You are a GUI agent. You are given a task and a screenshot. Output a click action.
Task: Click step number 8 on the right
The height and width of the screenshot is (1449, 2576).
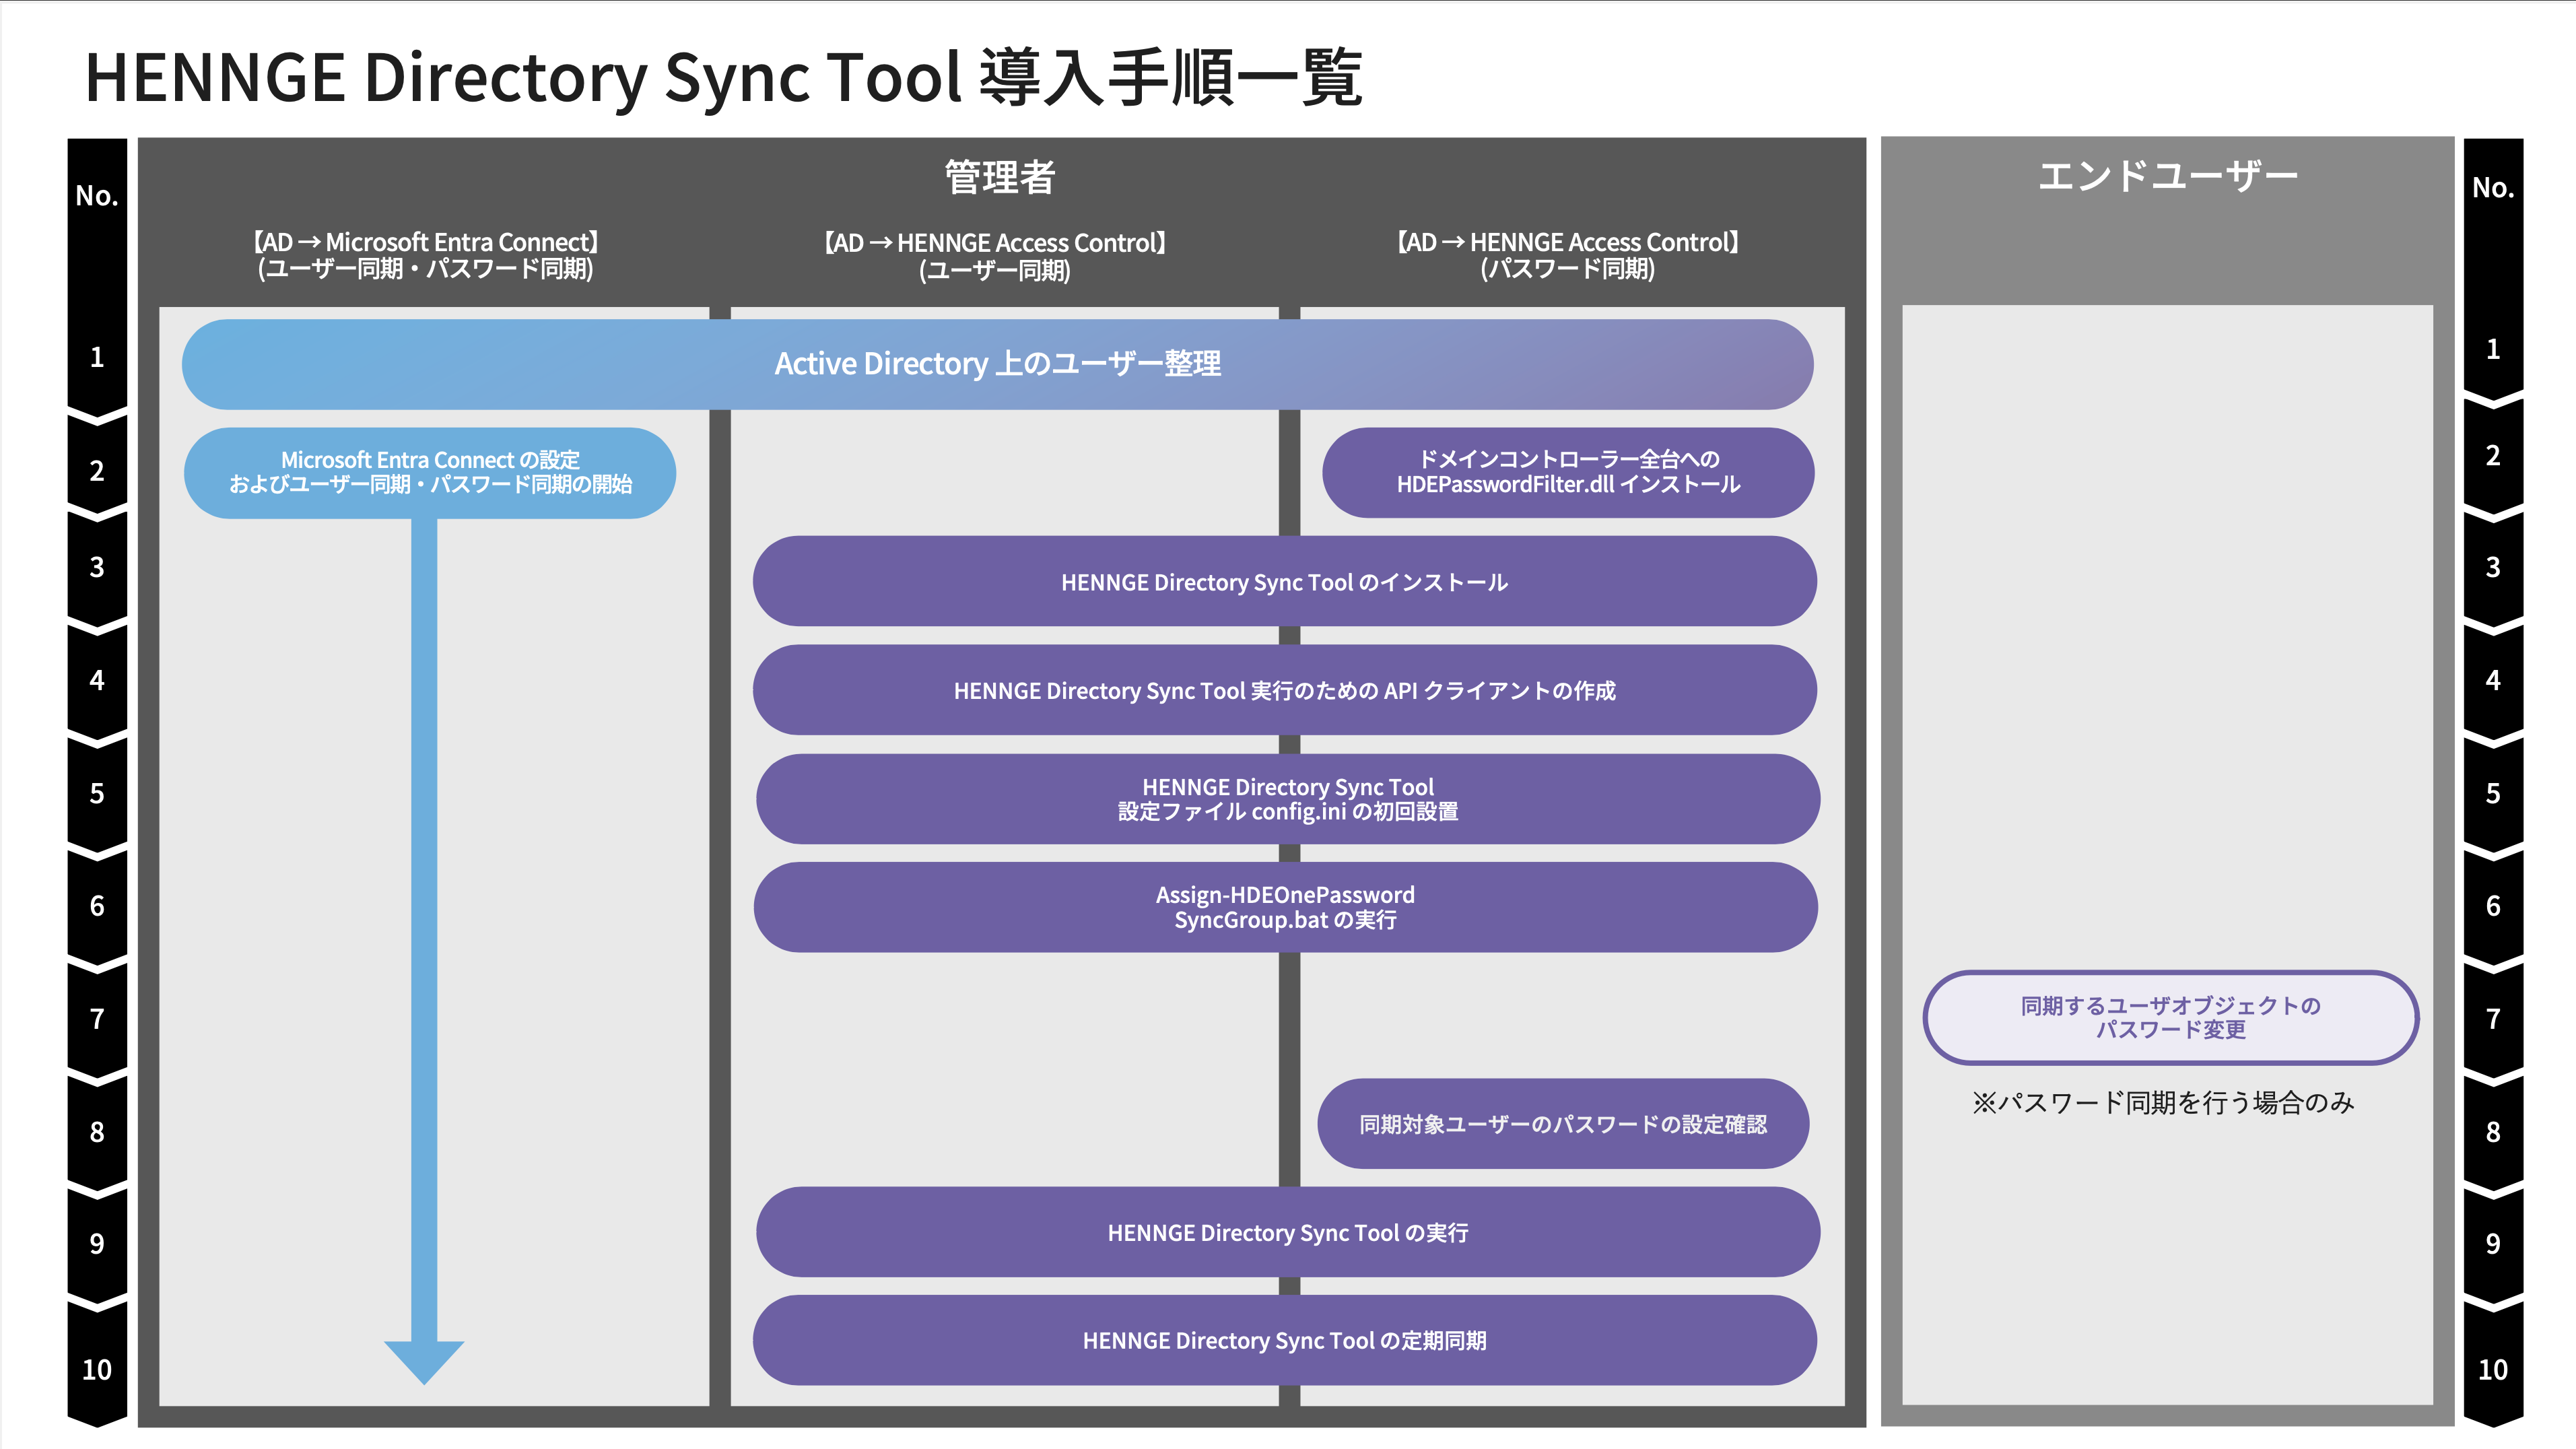pyautogui.click(x=2493, y=1132)
